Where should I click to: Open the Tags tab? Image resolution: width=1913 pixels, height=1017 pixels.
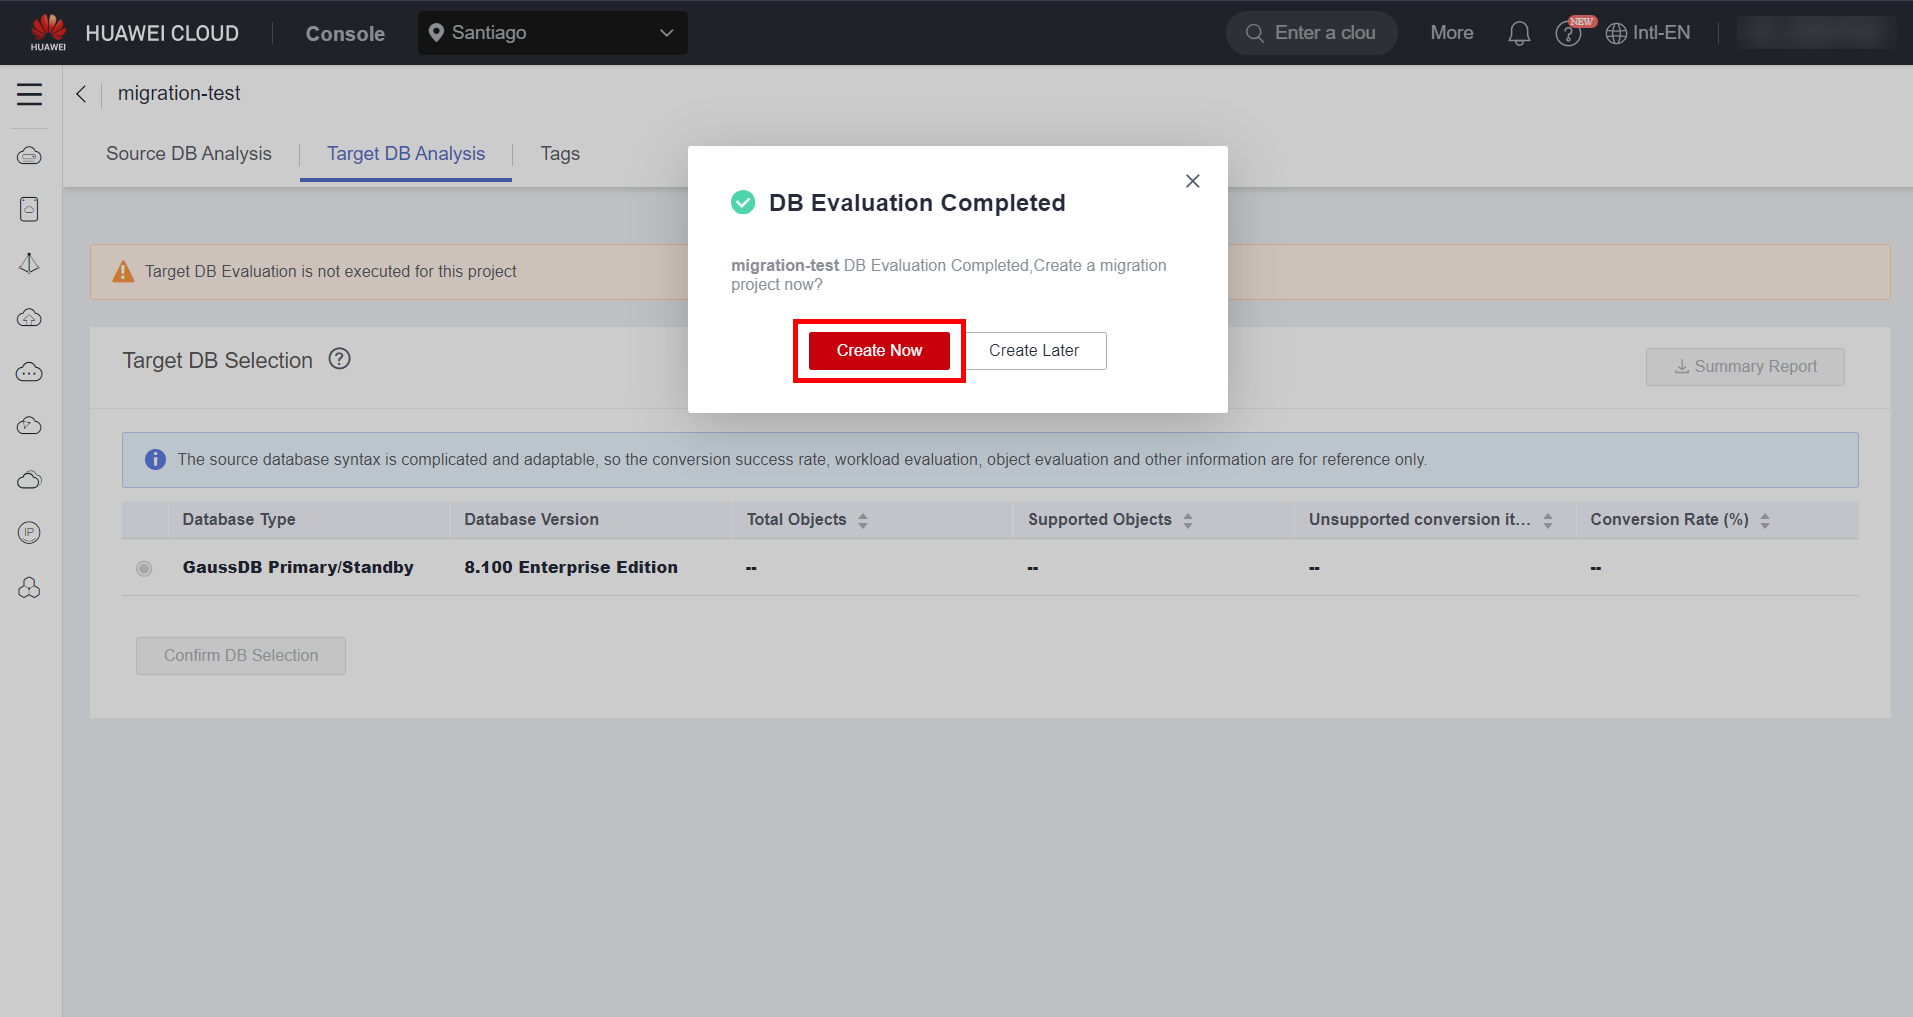coord(560,154)
